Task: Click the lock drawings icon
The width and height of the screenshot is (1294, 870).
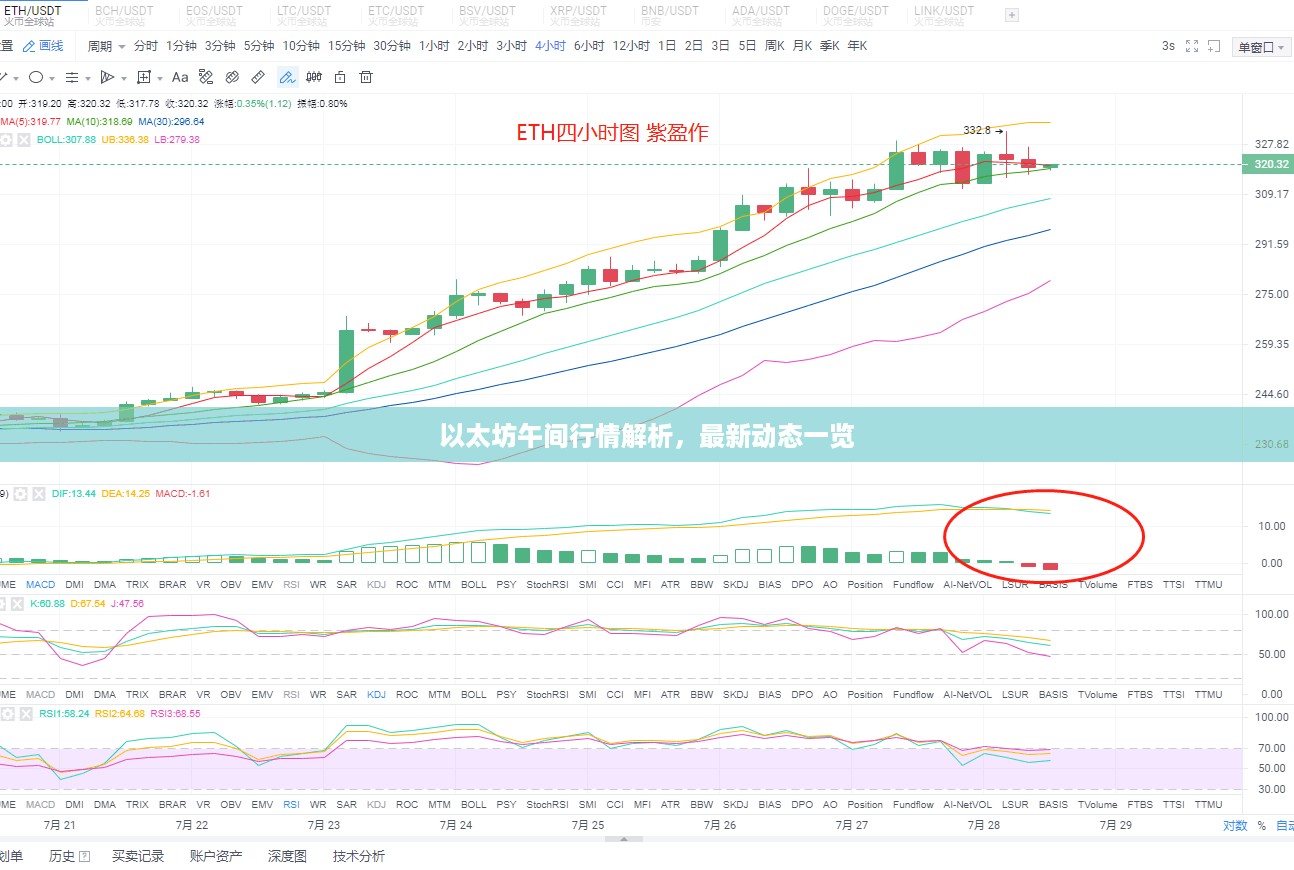Action: [x=340, y=77]
